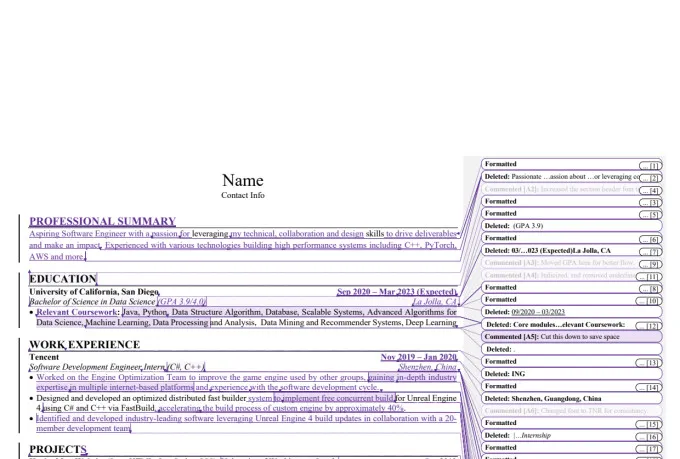680x459 pixels.
Task: Click the 'Contact Info' line
Action: 243,195
